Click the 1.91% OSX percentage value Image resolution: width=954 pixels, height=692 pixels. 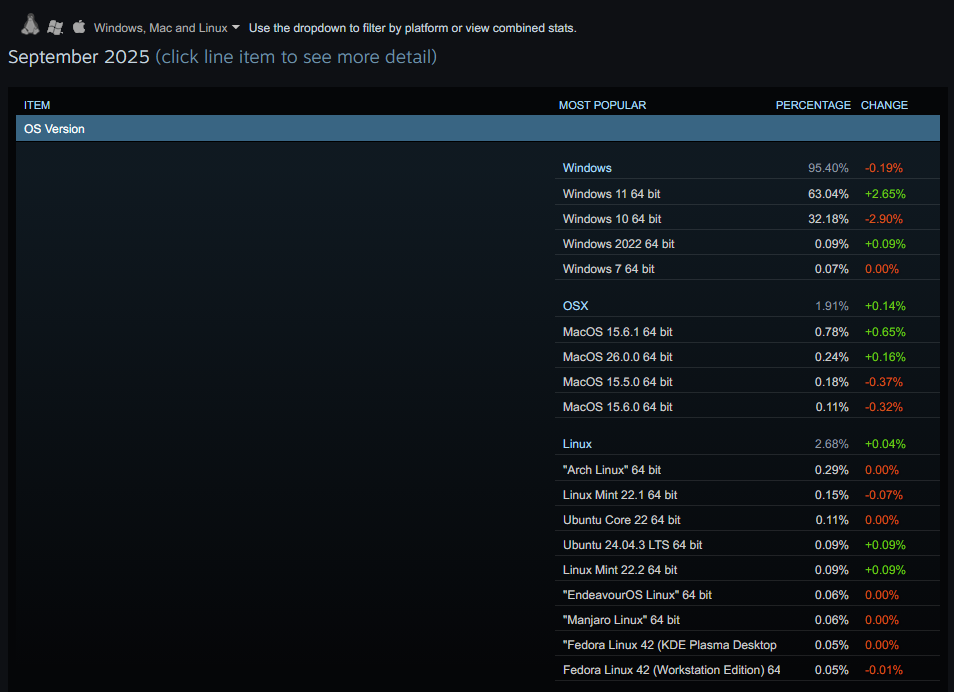tap(832, 306)
